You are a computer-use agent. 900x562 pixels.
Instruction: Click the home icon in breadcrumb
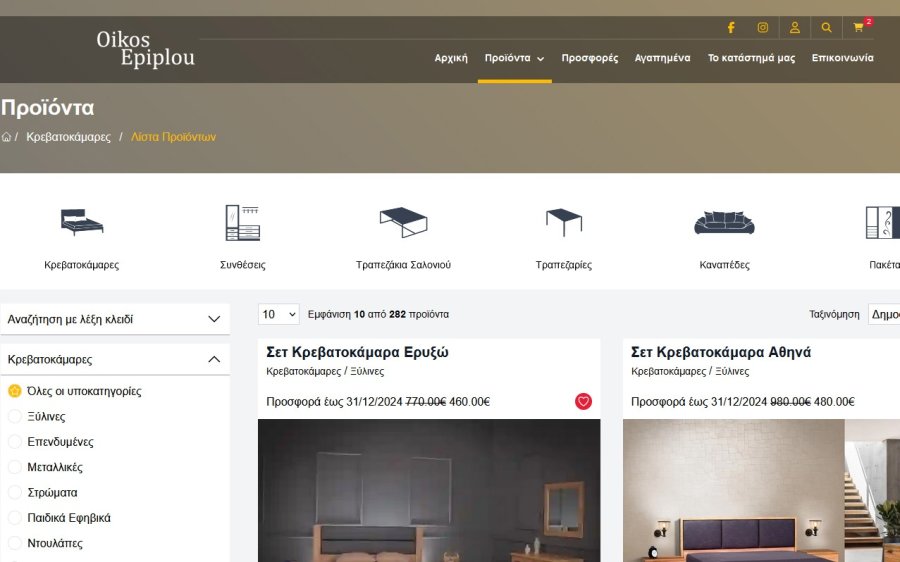click(x=6, y=137)
